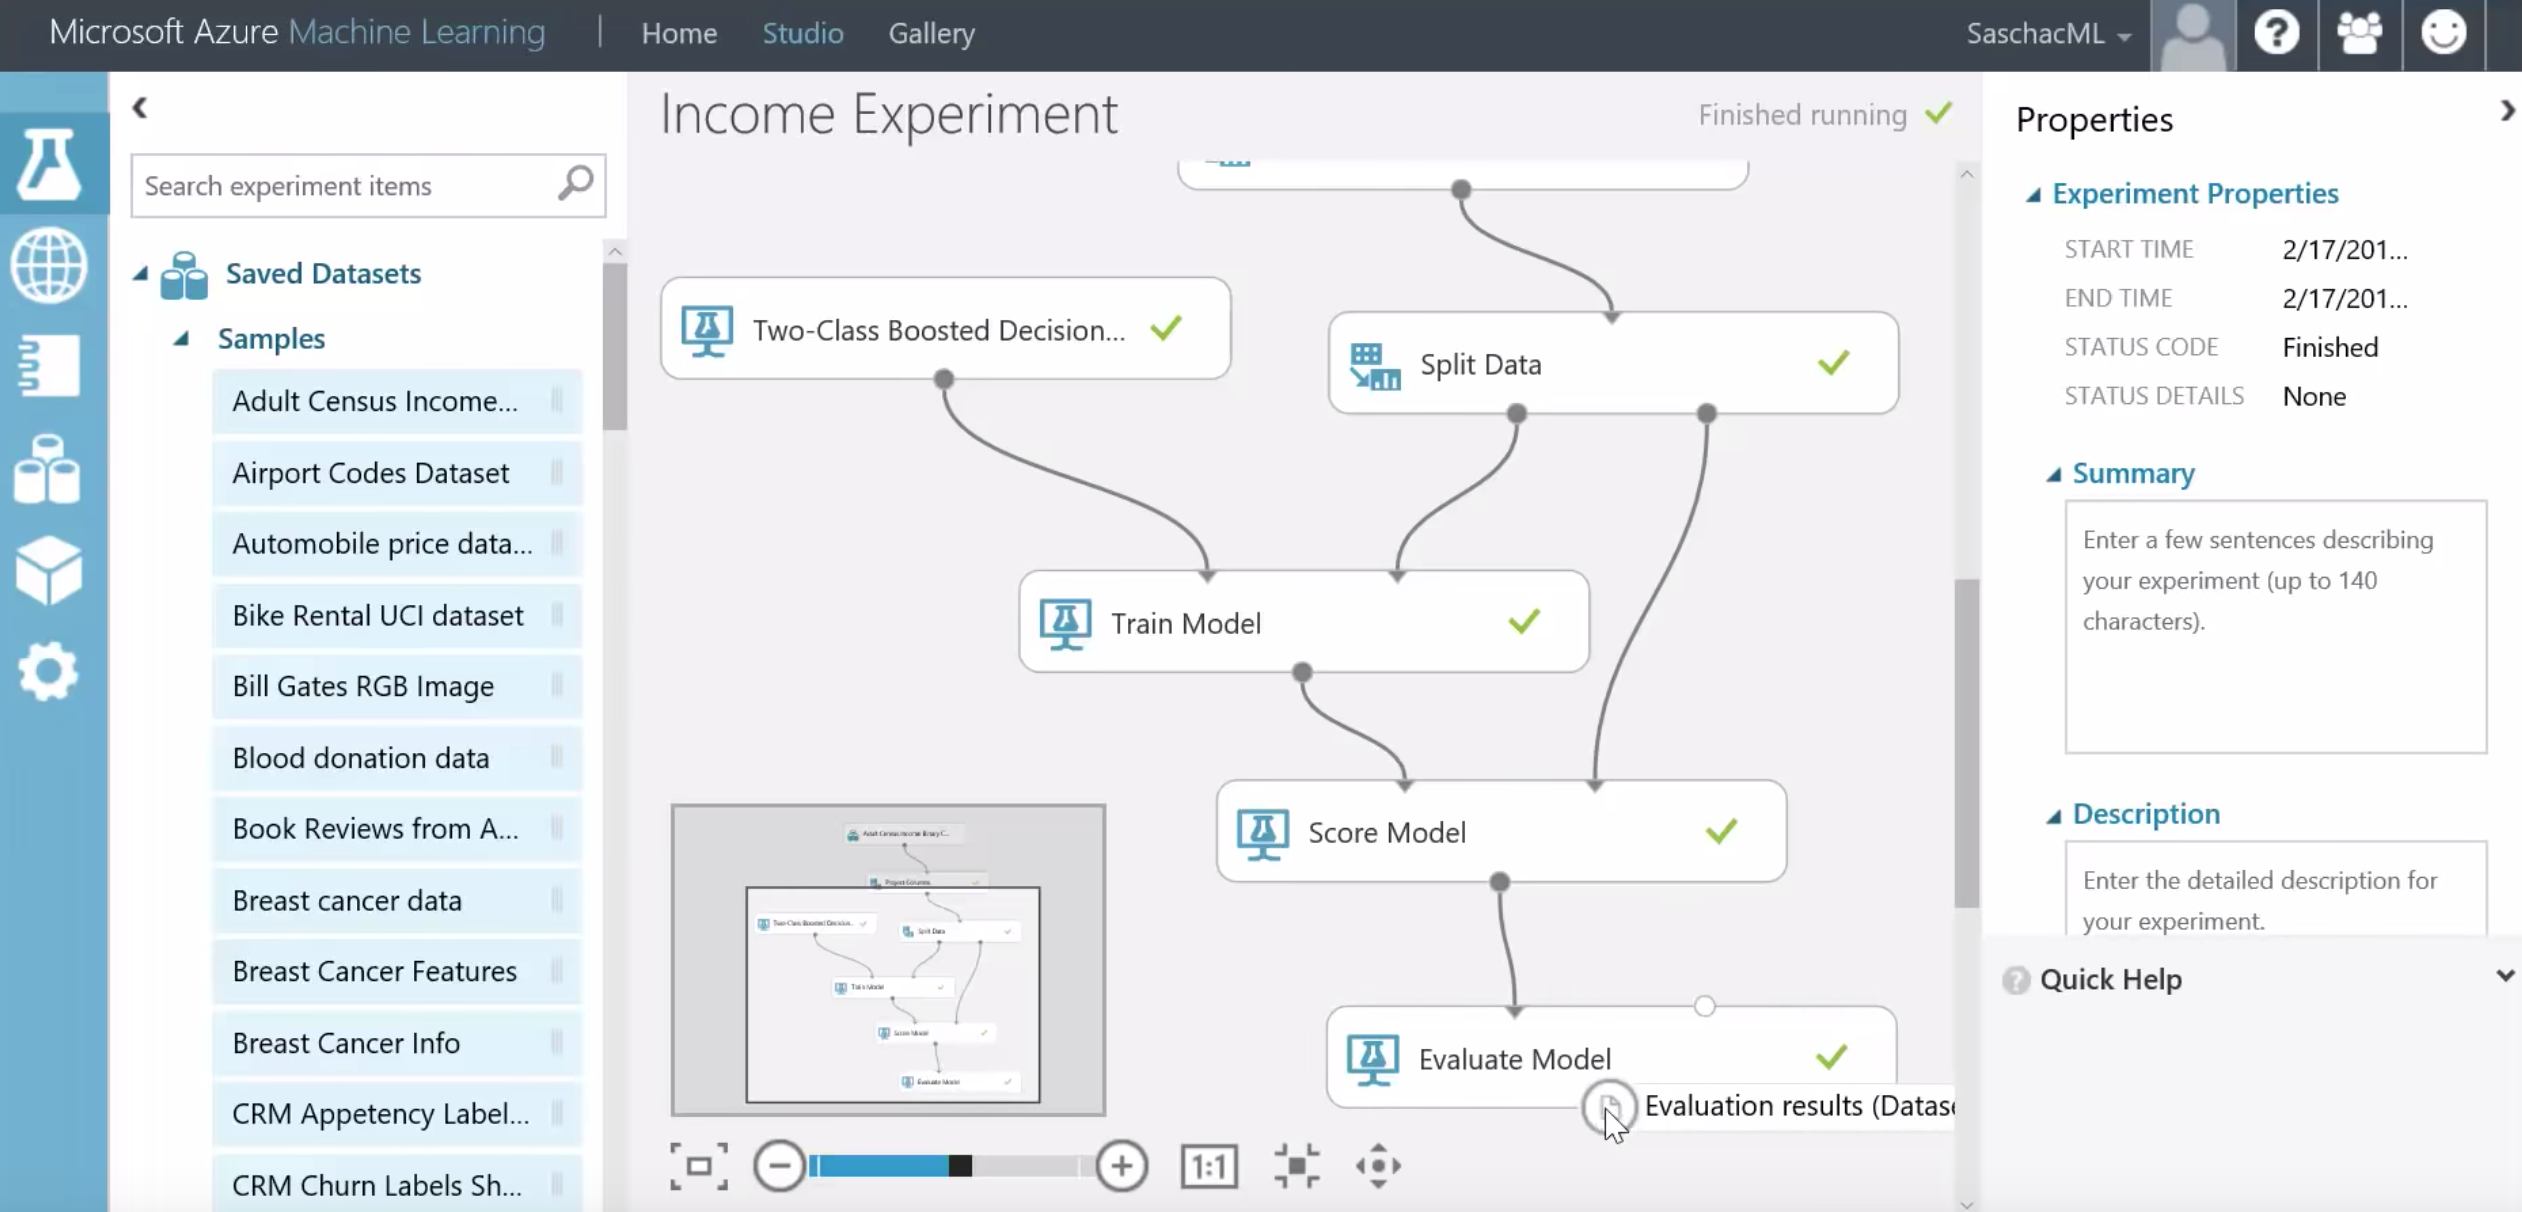Go to the Home menu
Viewport: 2522px width, 1212px height.
[679, 33]
